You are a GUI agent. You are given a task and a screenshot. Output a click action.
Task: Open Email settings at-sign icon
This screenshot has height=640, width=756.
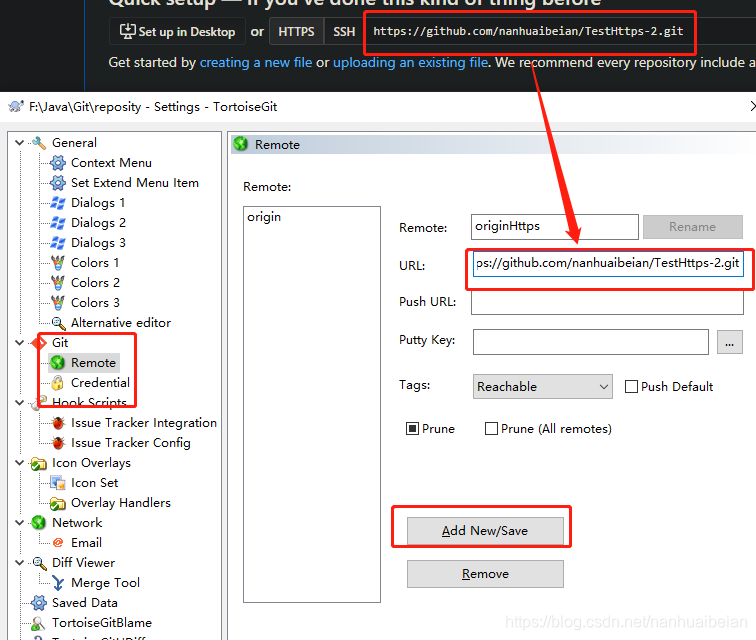tap(58, 543)
